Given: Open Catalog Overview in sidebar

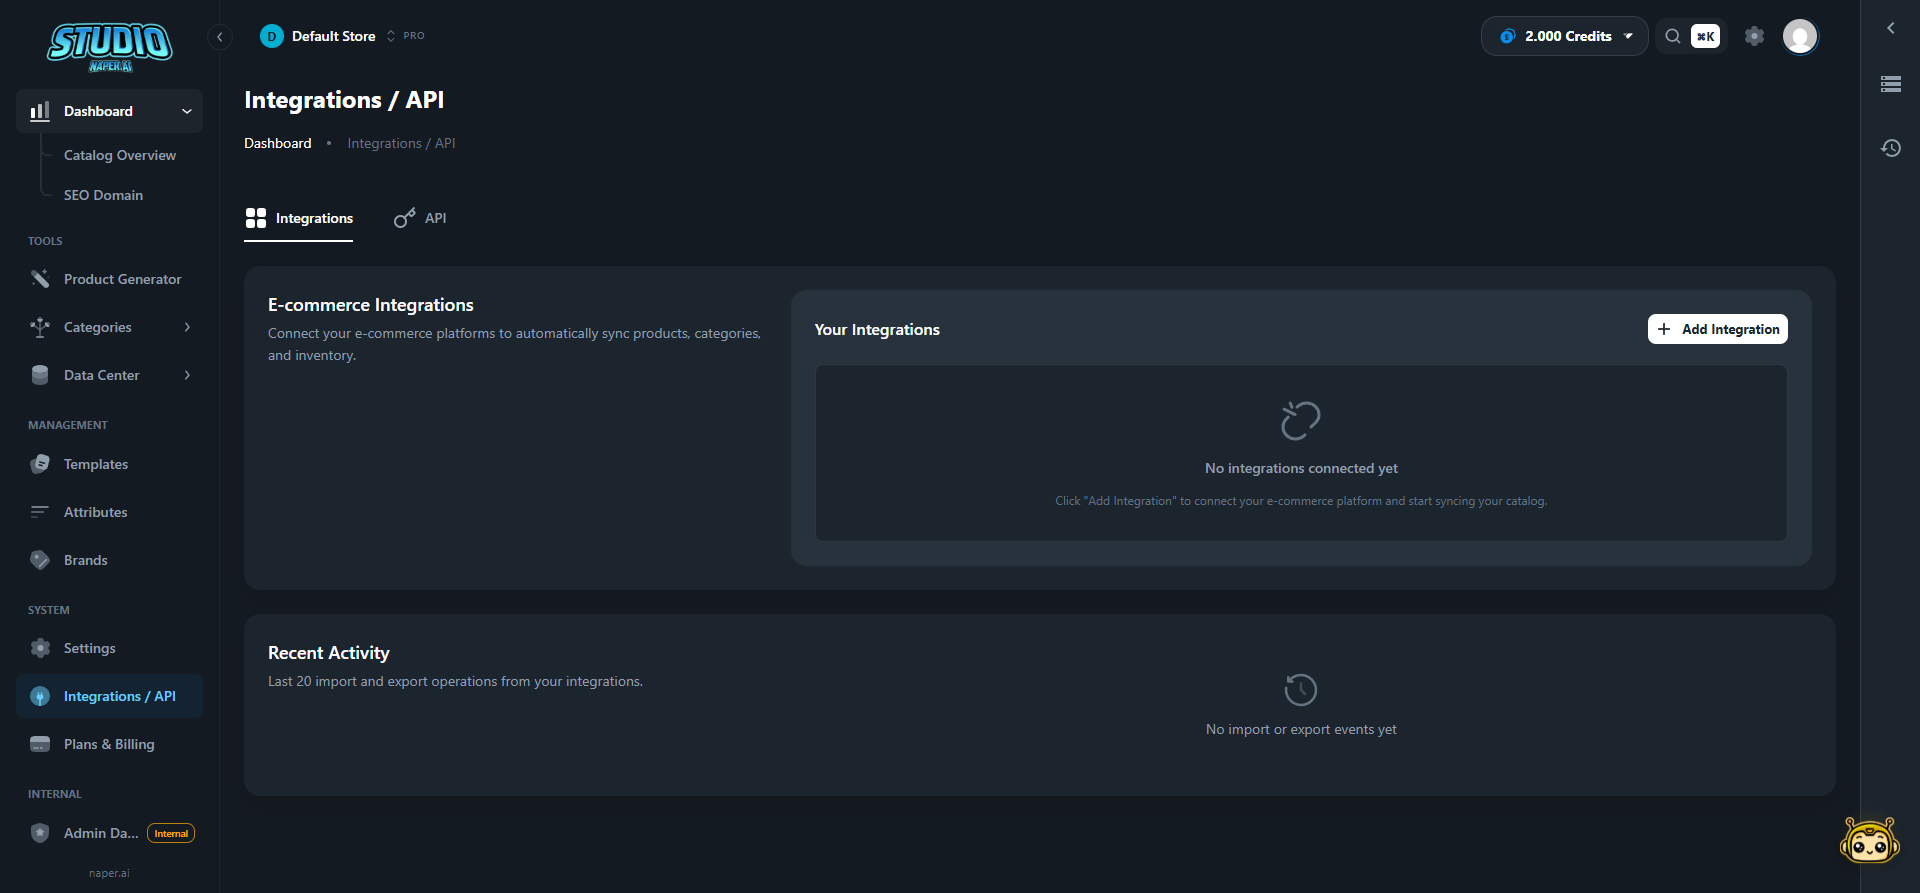Looking at the screenshot, I should [120, 155].
